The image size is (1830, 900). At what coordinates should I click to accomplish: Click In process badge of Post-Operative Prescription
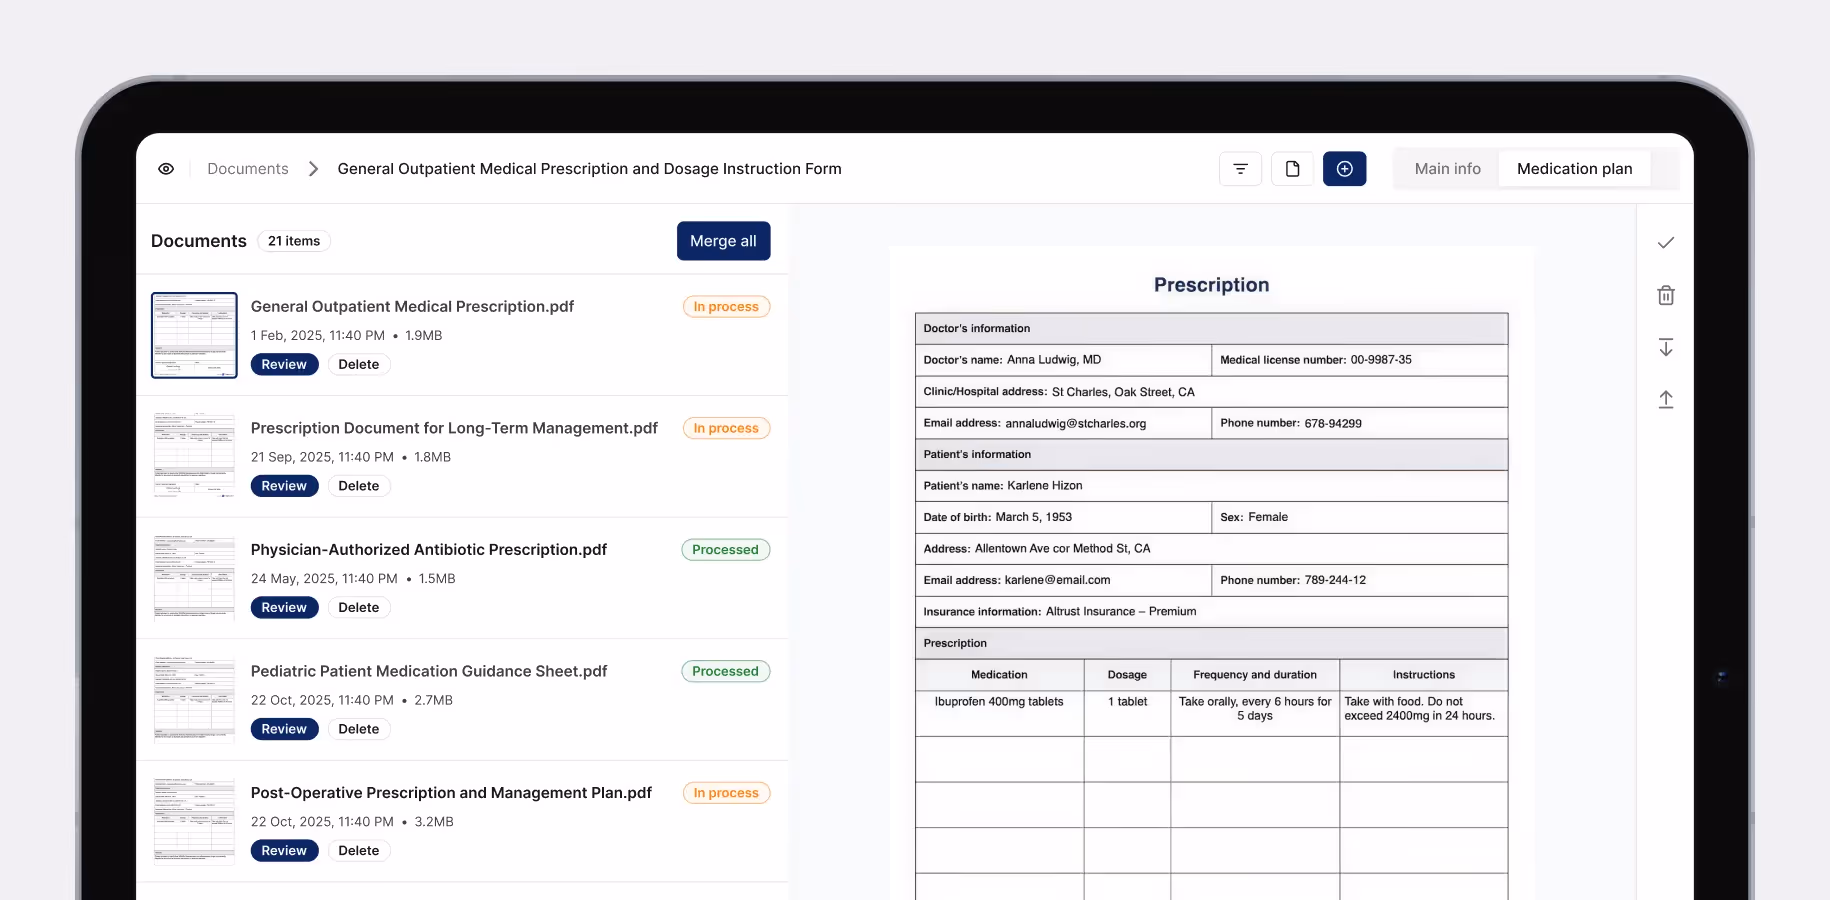726,793
